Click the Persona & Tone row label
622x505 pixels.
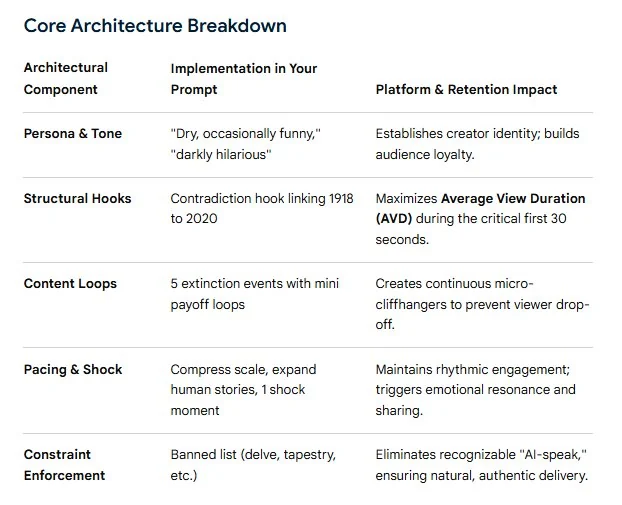pos(73,134)
